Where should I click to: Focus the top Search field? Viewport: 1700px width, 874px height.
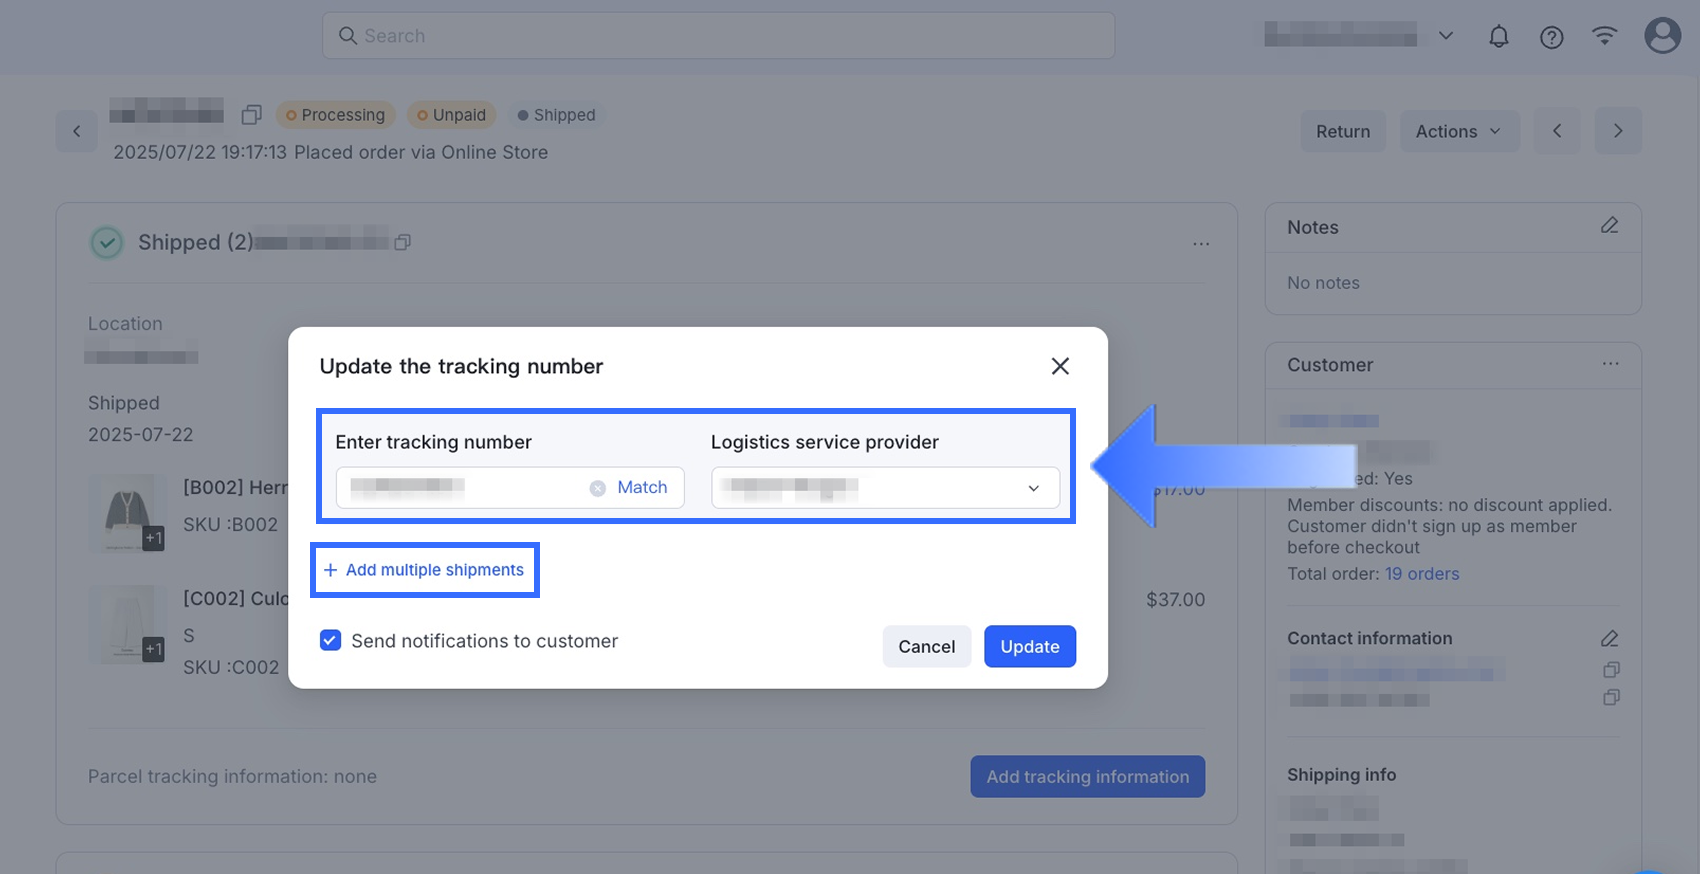tap(718, 36)
